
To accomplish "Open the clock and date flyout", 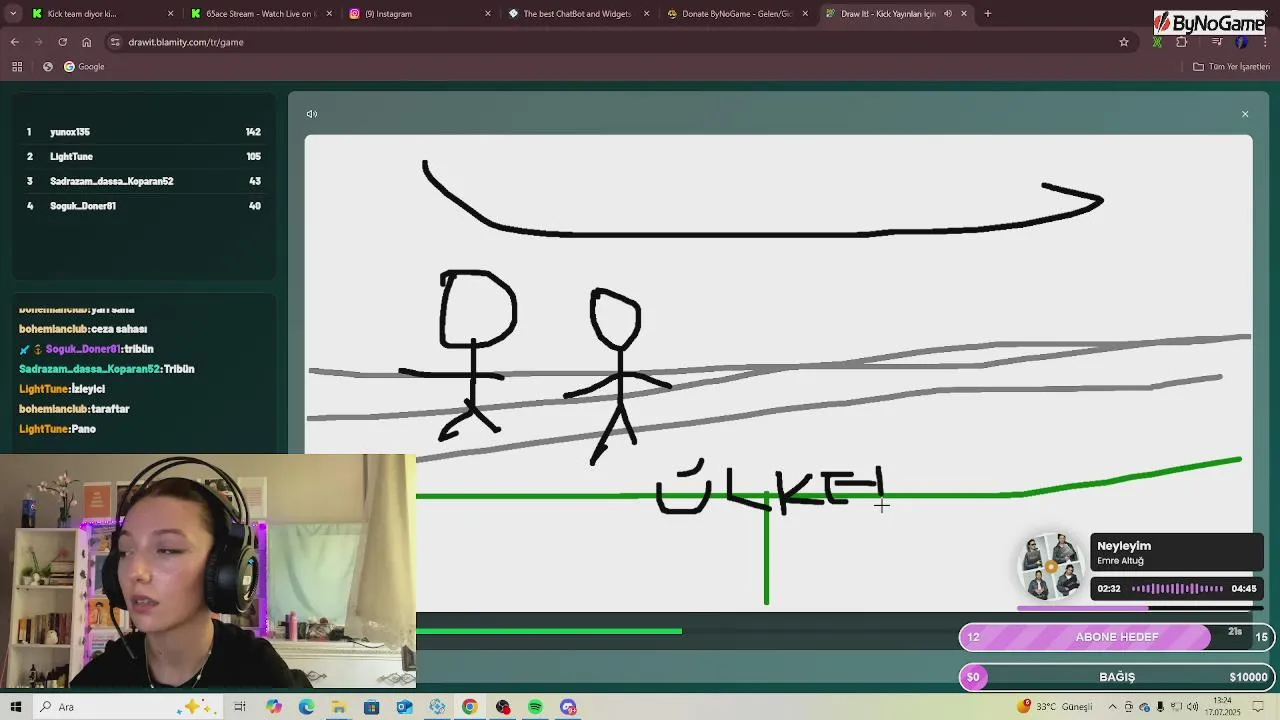I will tap(1225, 707).
